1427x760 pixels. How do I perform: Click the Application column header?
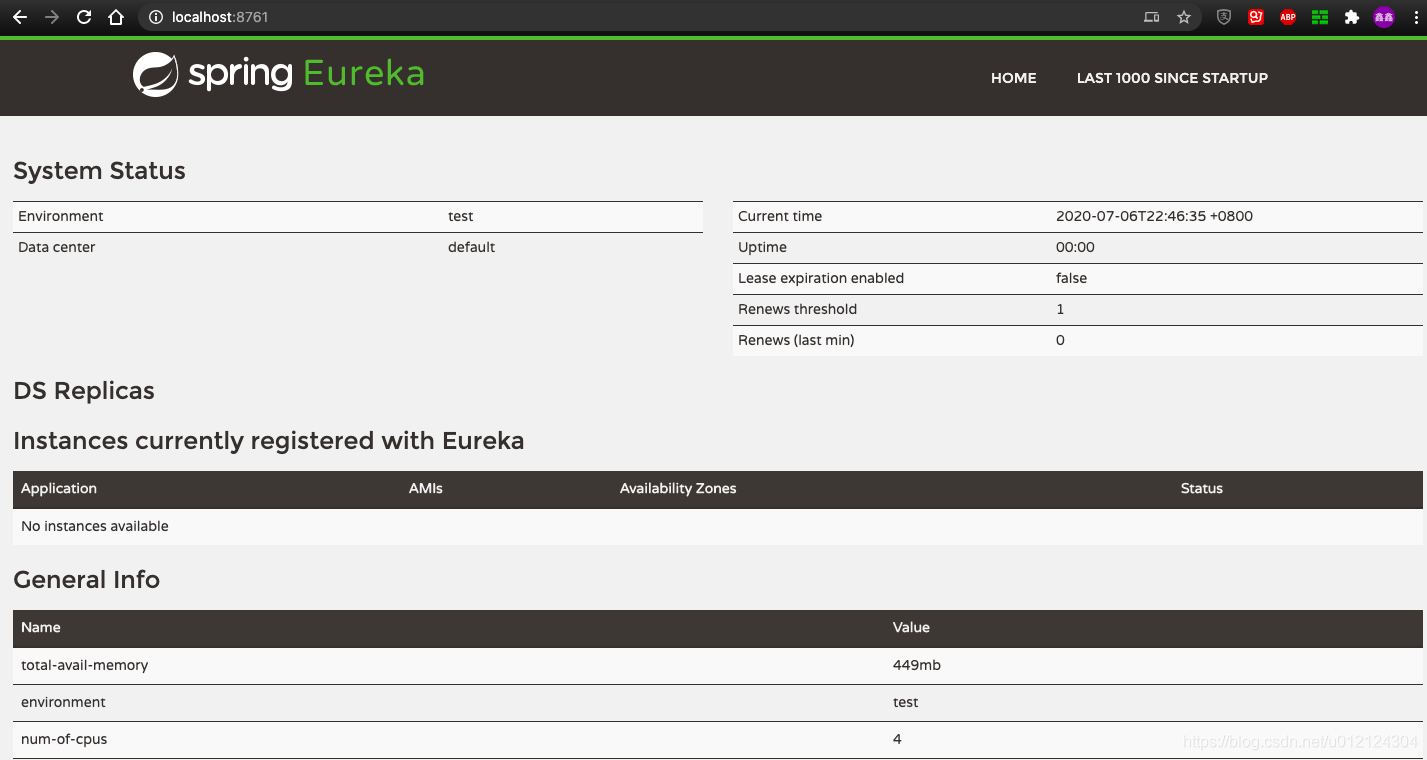click(59, 488)
